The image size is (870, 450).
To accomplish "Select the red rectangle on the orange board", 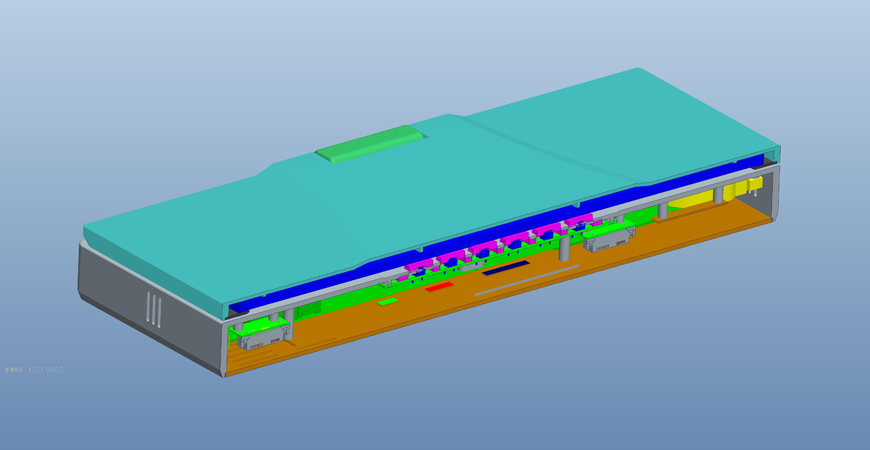I will point(439,286).
